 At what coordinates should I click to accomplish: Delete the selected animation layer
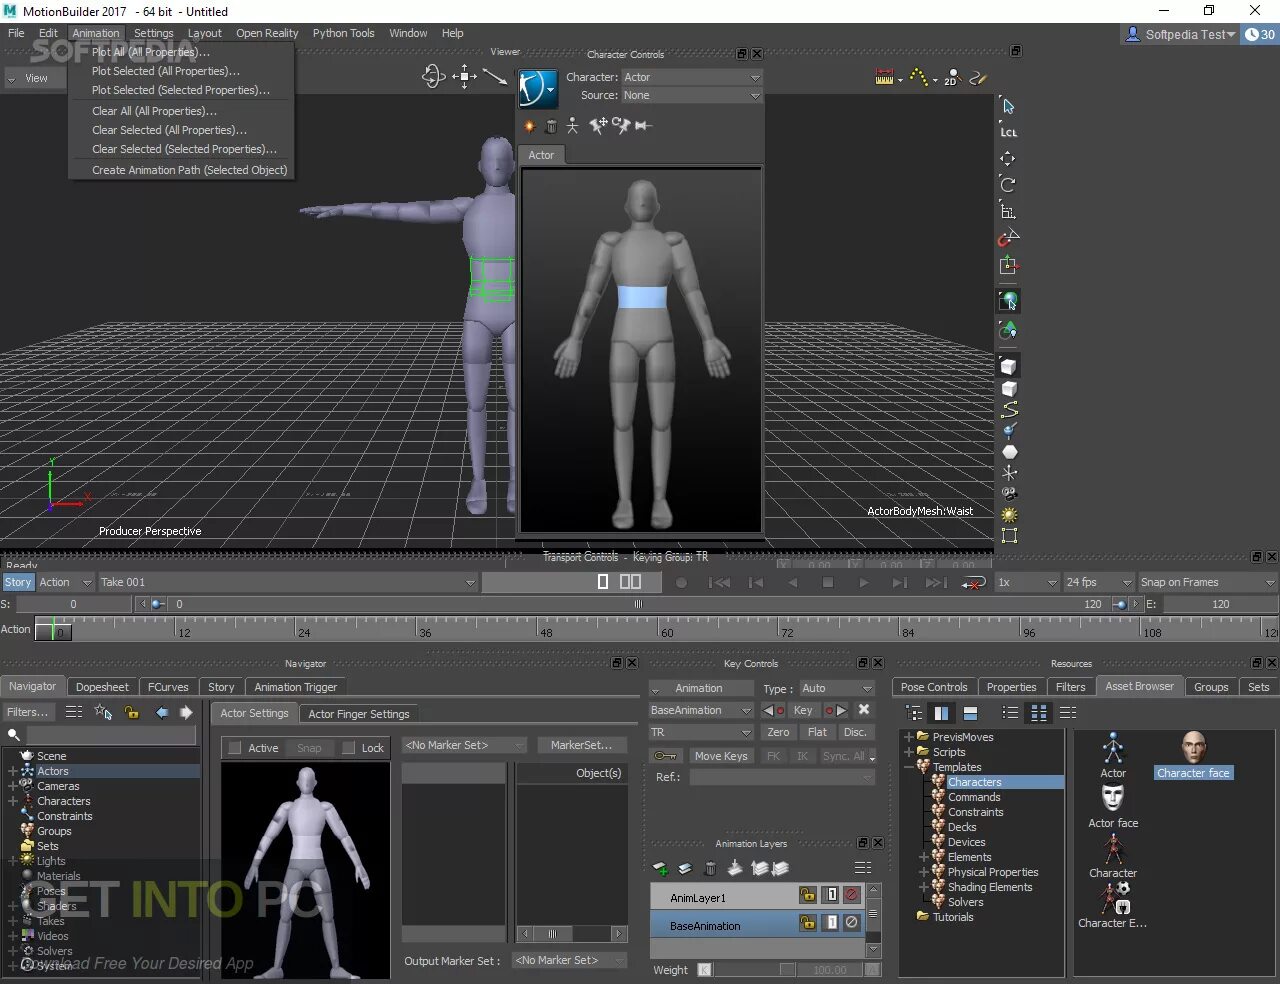click(x=710, y=868)
